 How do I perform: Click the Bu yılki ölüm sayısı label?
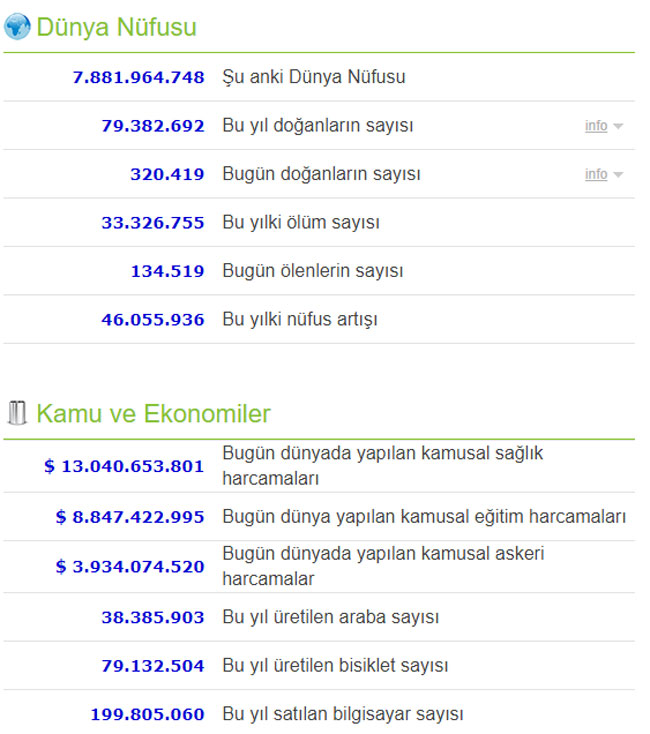pos(300,222)
